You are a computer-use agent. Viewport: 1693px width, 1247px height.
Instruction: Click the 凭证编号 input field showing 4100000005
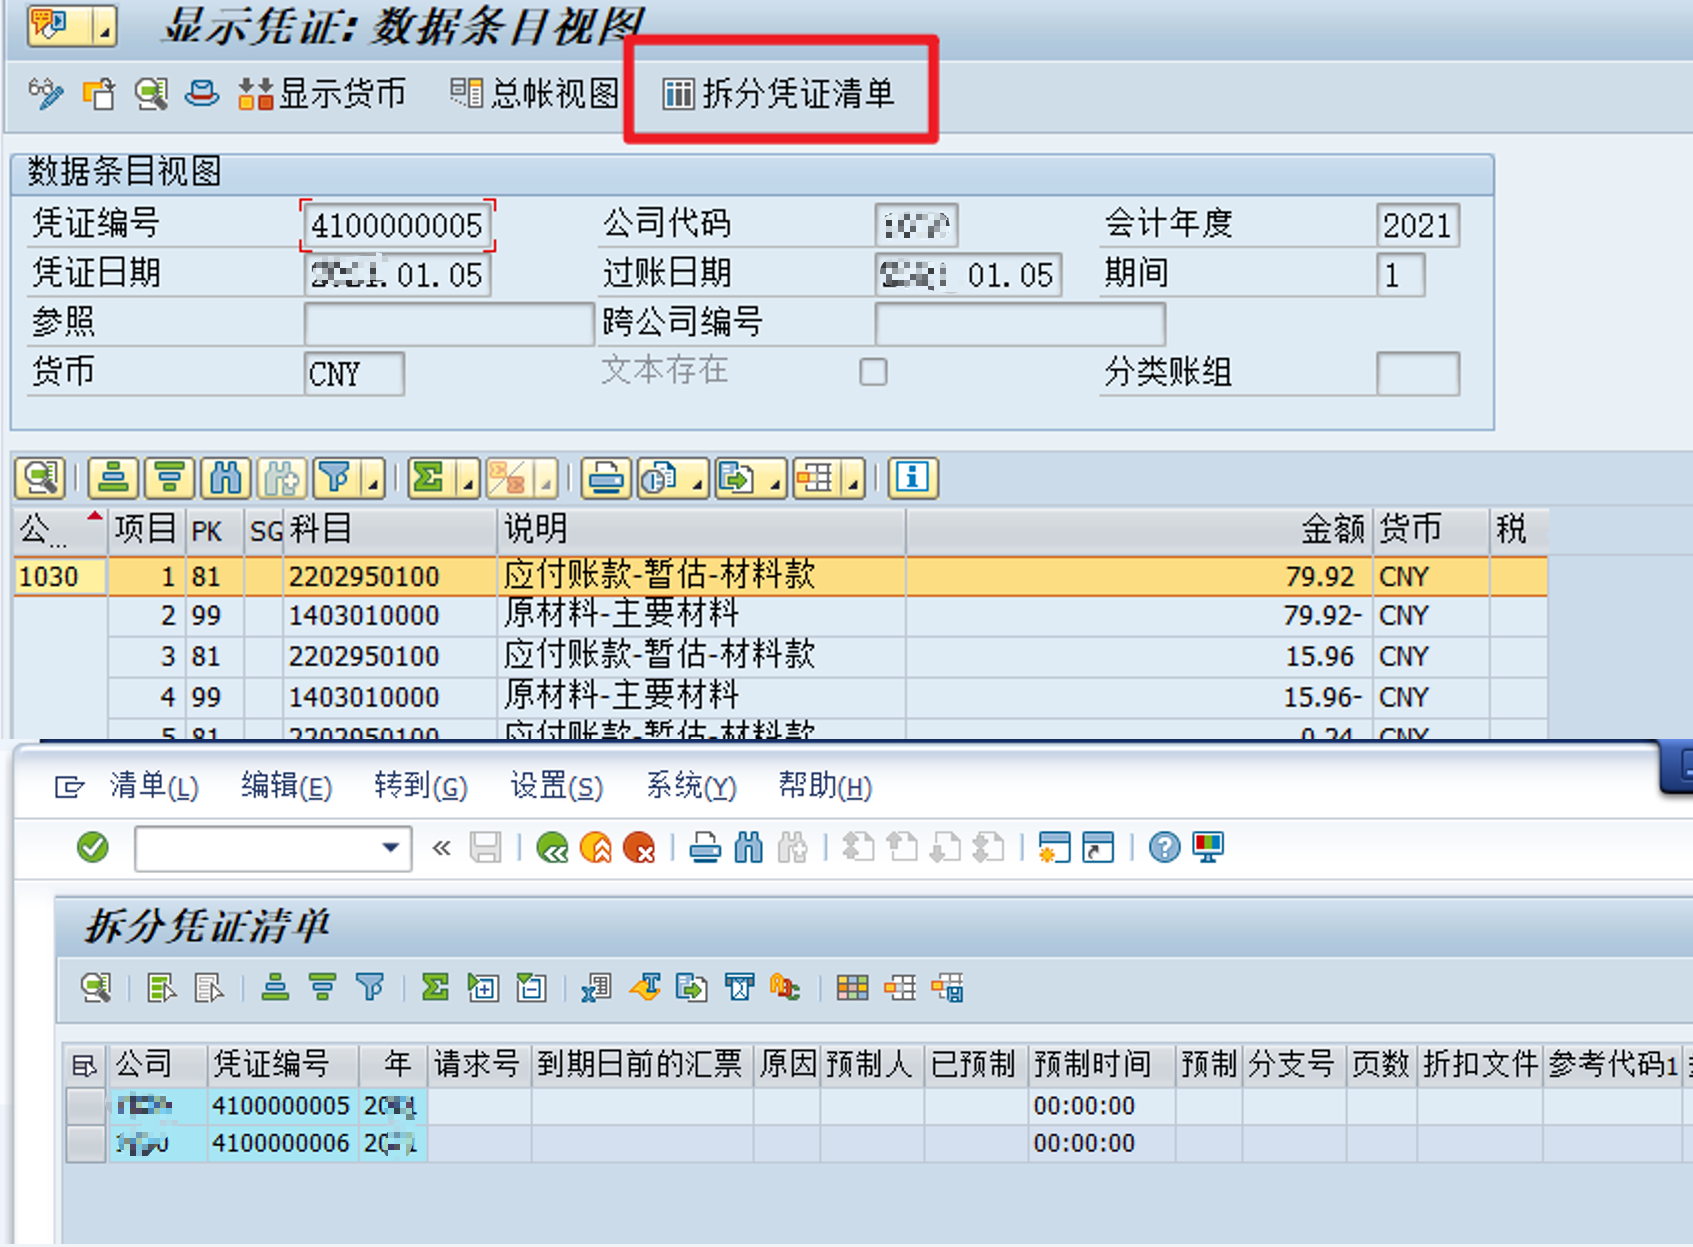coord(397,225)
